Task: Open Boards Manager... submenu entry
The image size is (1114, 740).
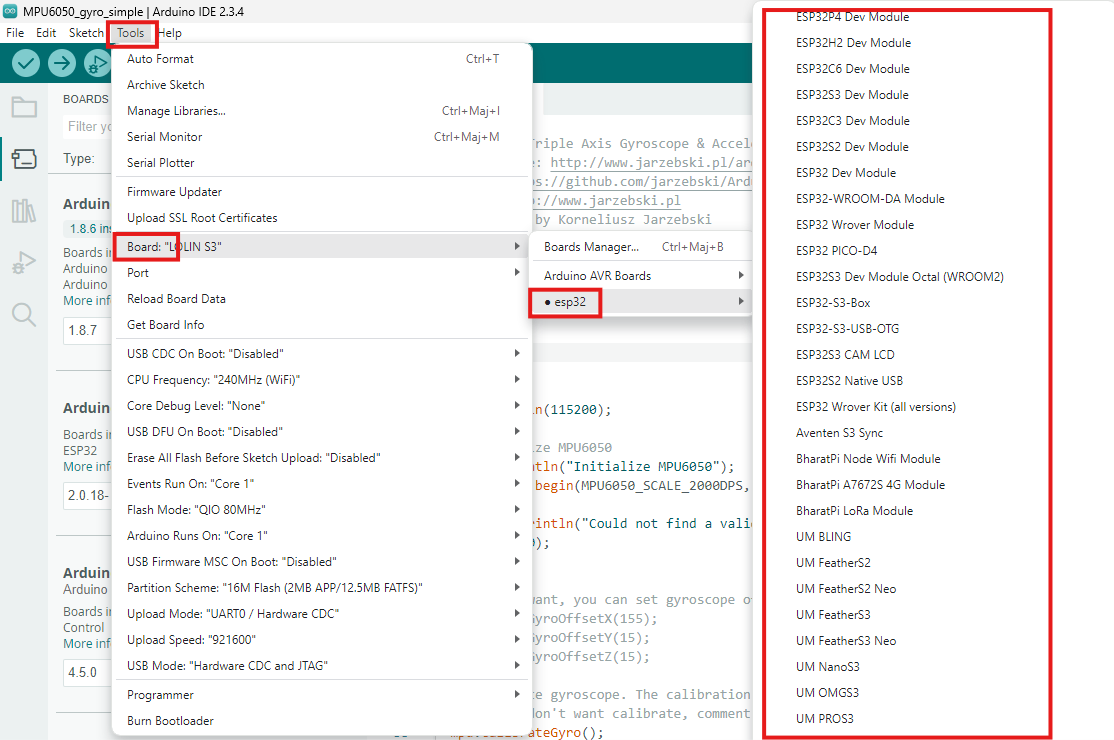Action: pos(642,247)
